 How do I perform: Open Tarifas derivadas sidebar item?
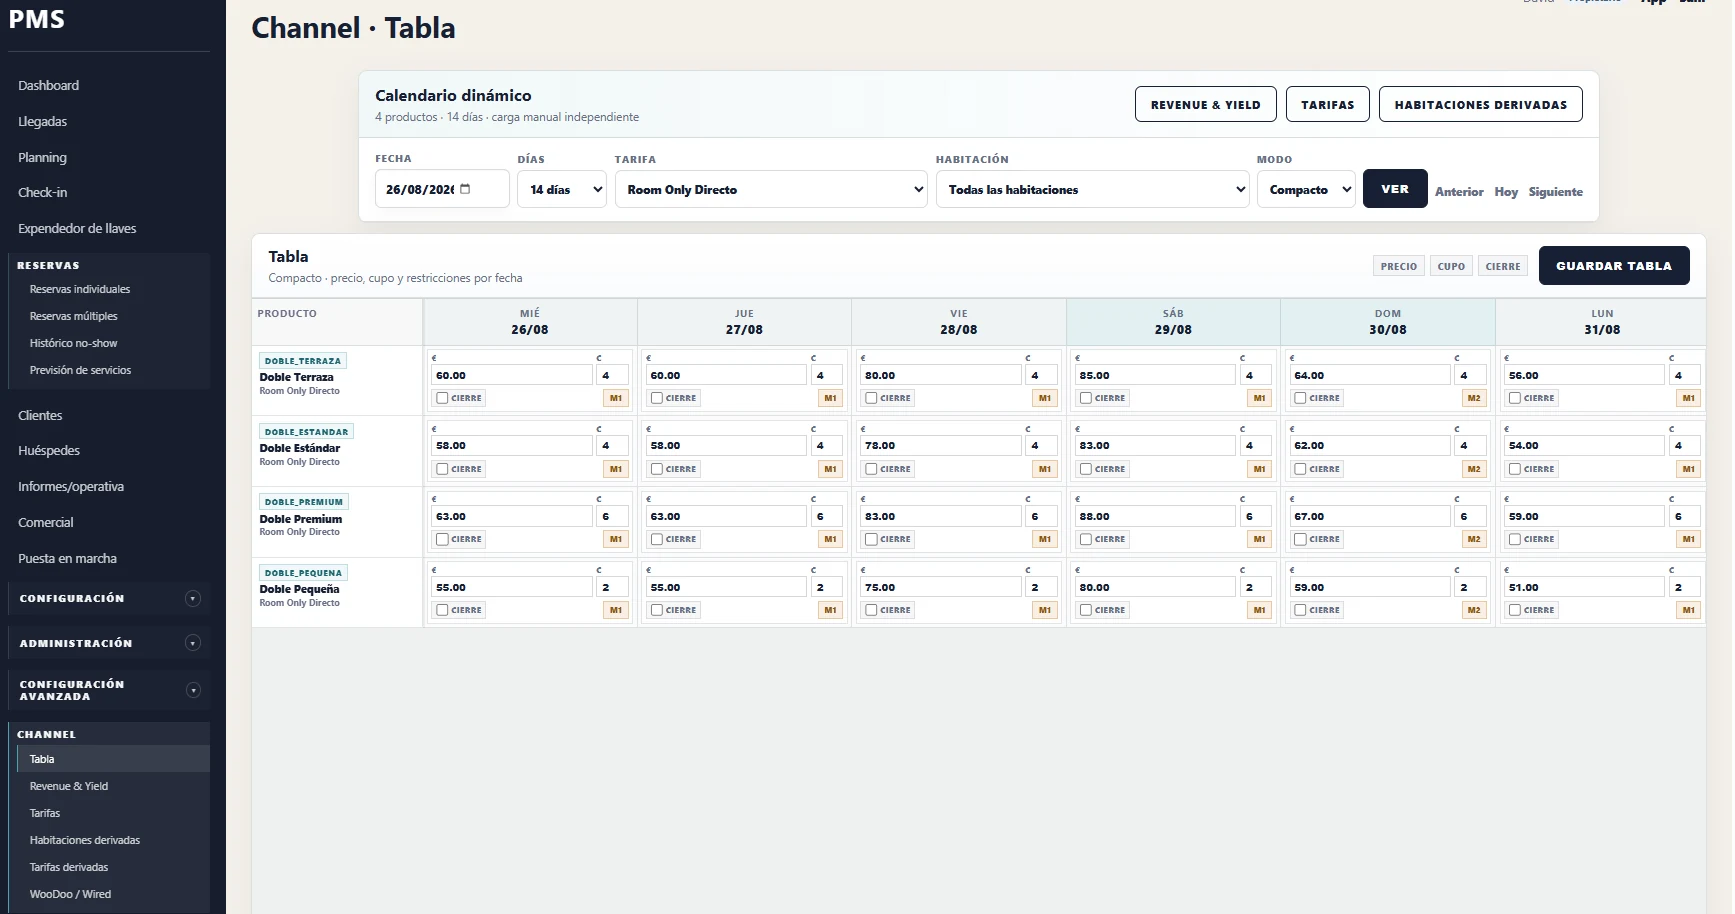pyautogui.click(x=69, y=867)
